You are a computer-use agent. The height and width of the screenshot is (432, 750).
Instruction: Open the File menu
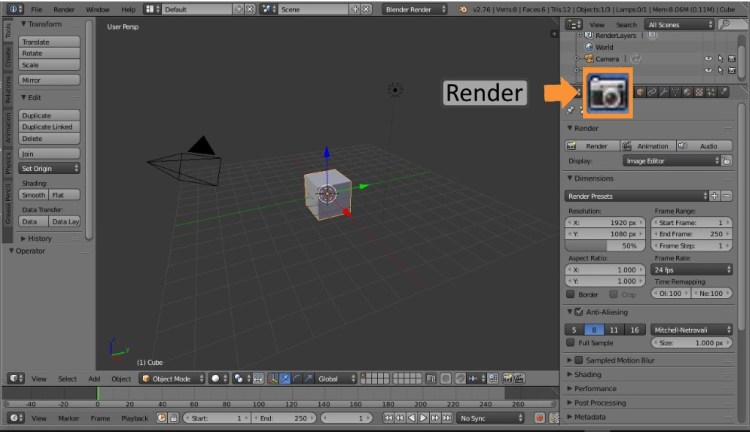(x=36, y=9)
